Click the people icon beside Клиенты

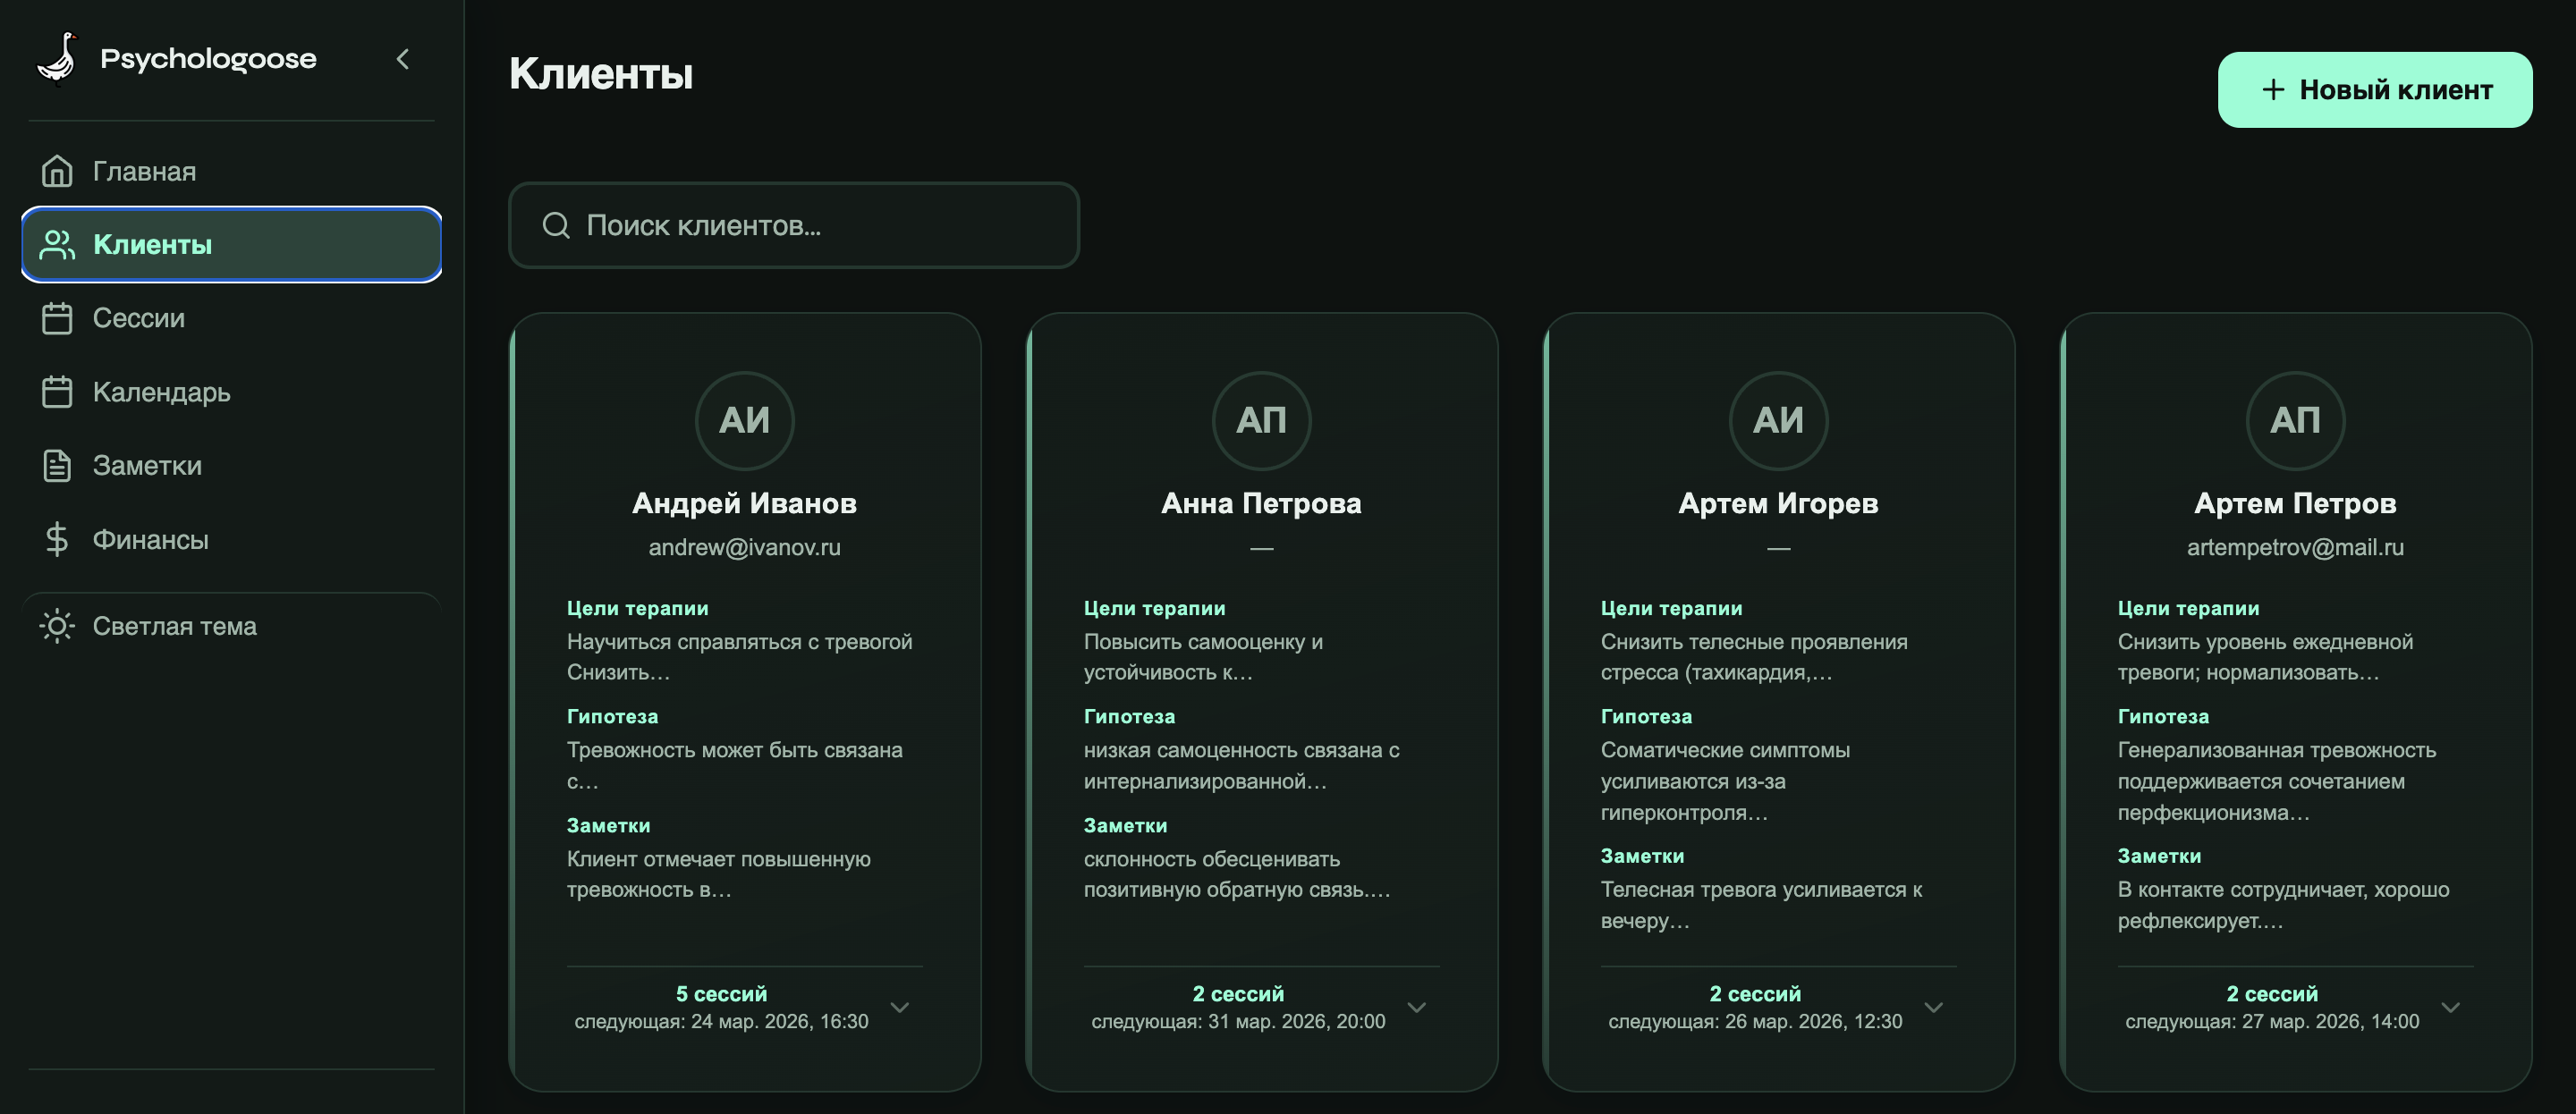57,245
